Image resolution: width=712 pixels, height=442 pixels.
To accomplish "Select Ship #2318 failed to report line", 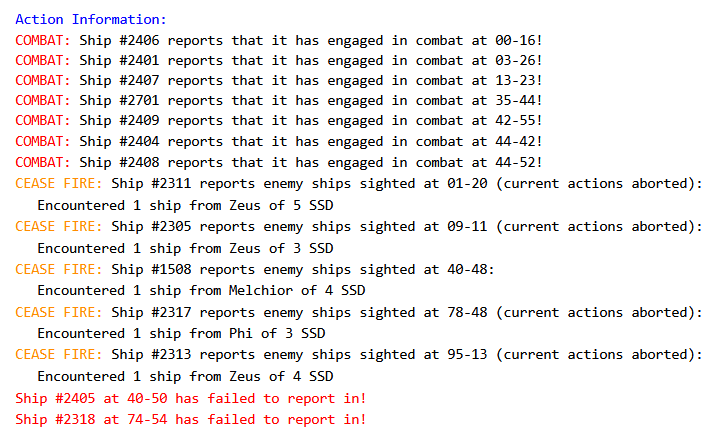I will click(191, 420).
